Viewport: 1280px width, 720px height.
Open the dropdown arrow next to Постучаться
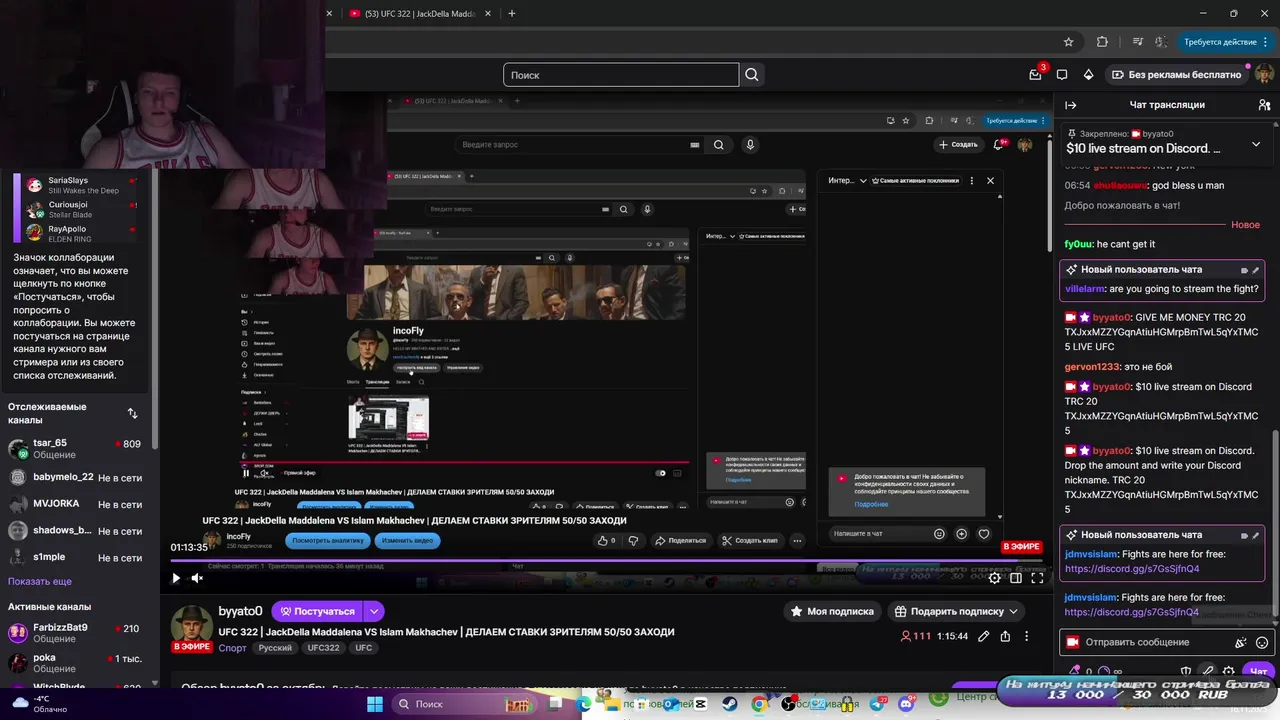point(374,611)
